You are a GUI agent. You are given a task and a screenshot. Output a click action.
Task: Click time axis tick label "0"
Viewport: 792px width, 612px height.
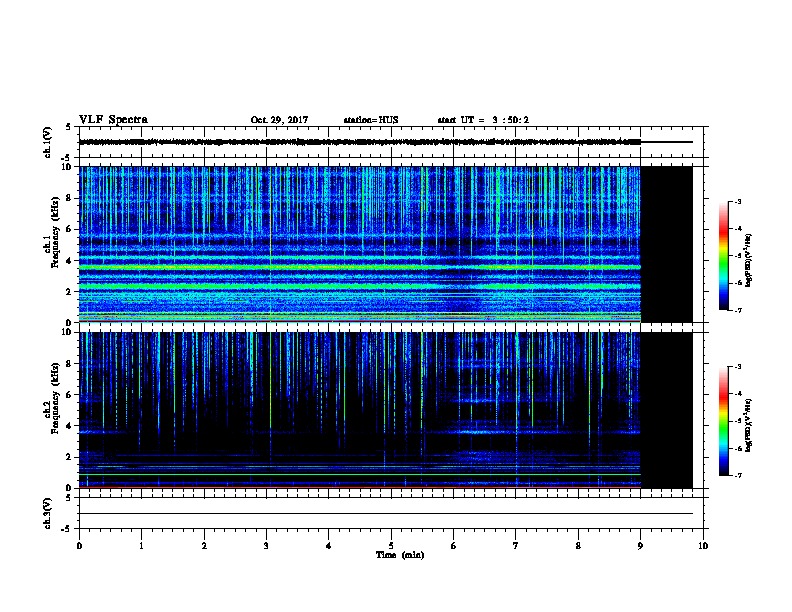click(x=79, y=546)
